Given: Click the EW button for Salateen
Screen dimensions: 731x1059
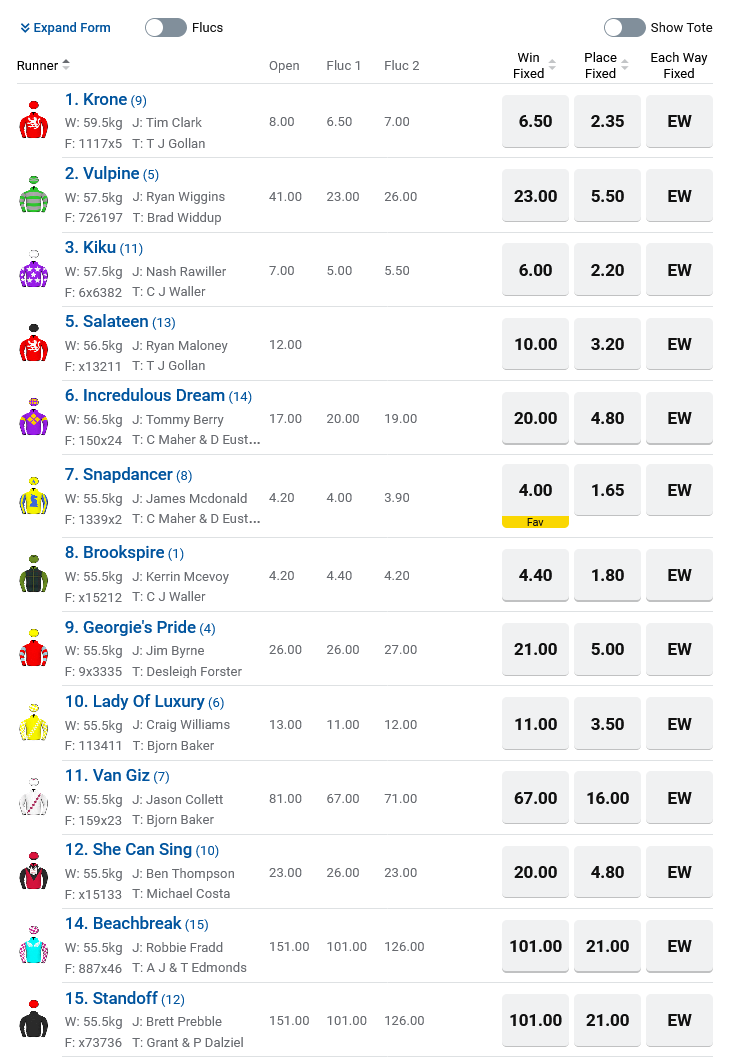Looking at the screenshot, I should (679, 344).
